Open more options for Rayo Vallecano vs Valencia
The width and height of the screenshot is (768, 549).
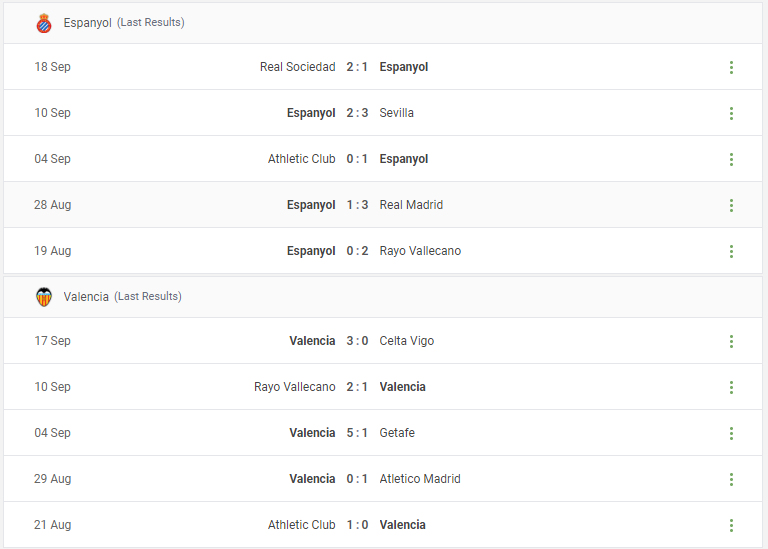731,388
